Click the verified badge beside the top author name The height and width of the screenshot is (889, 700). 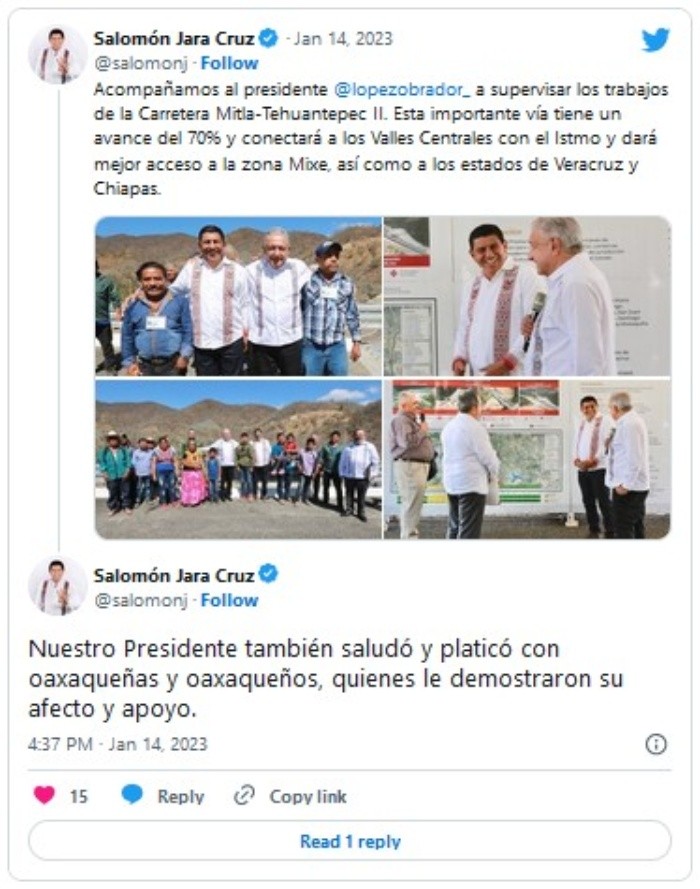point(268,39)
